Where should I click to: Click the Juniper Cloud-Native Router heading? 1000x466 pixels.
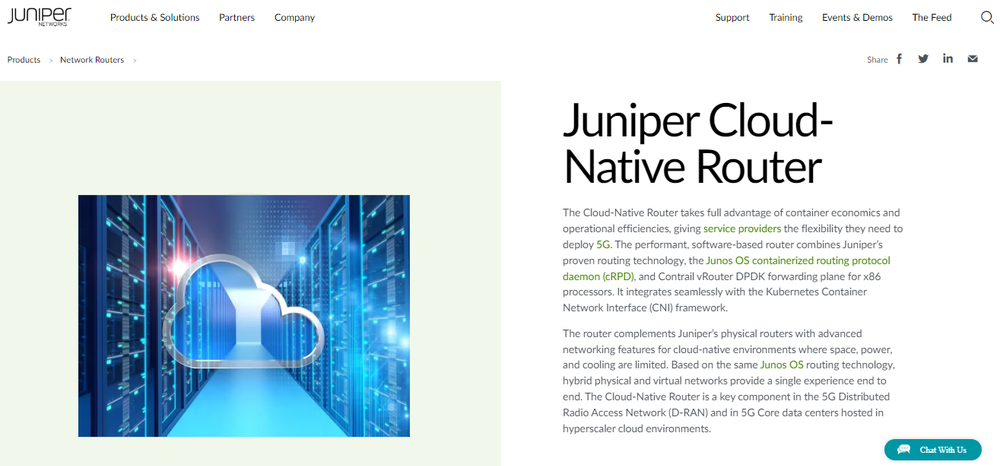pos(698,143)
